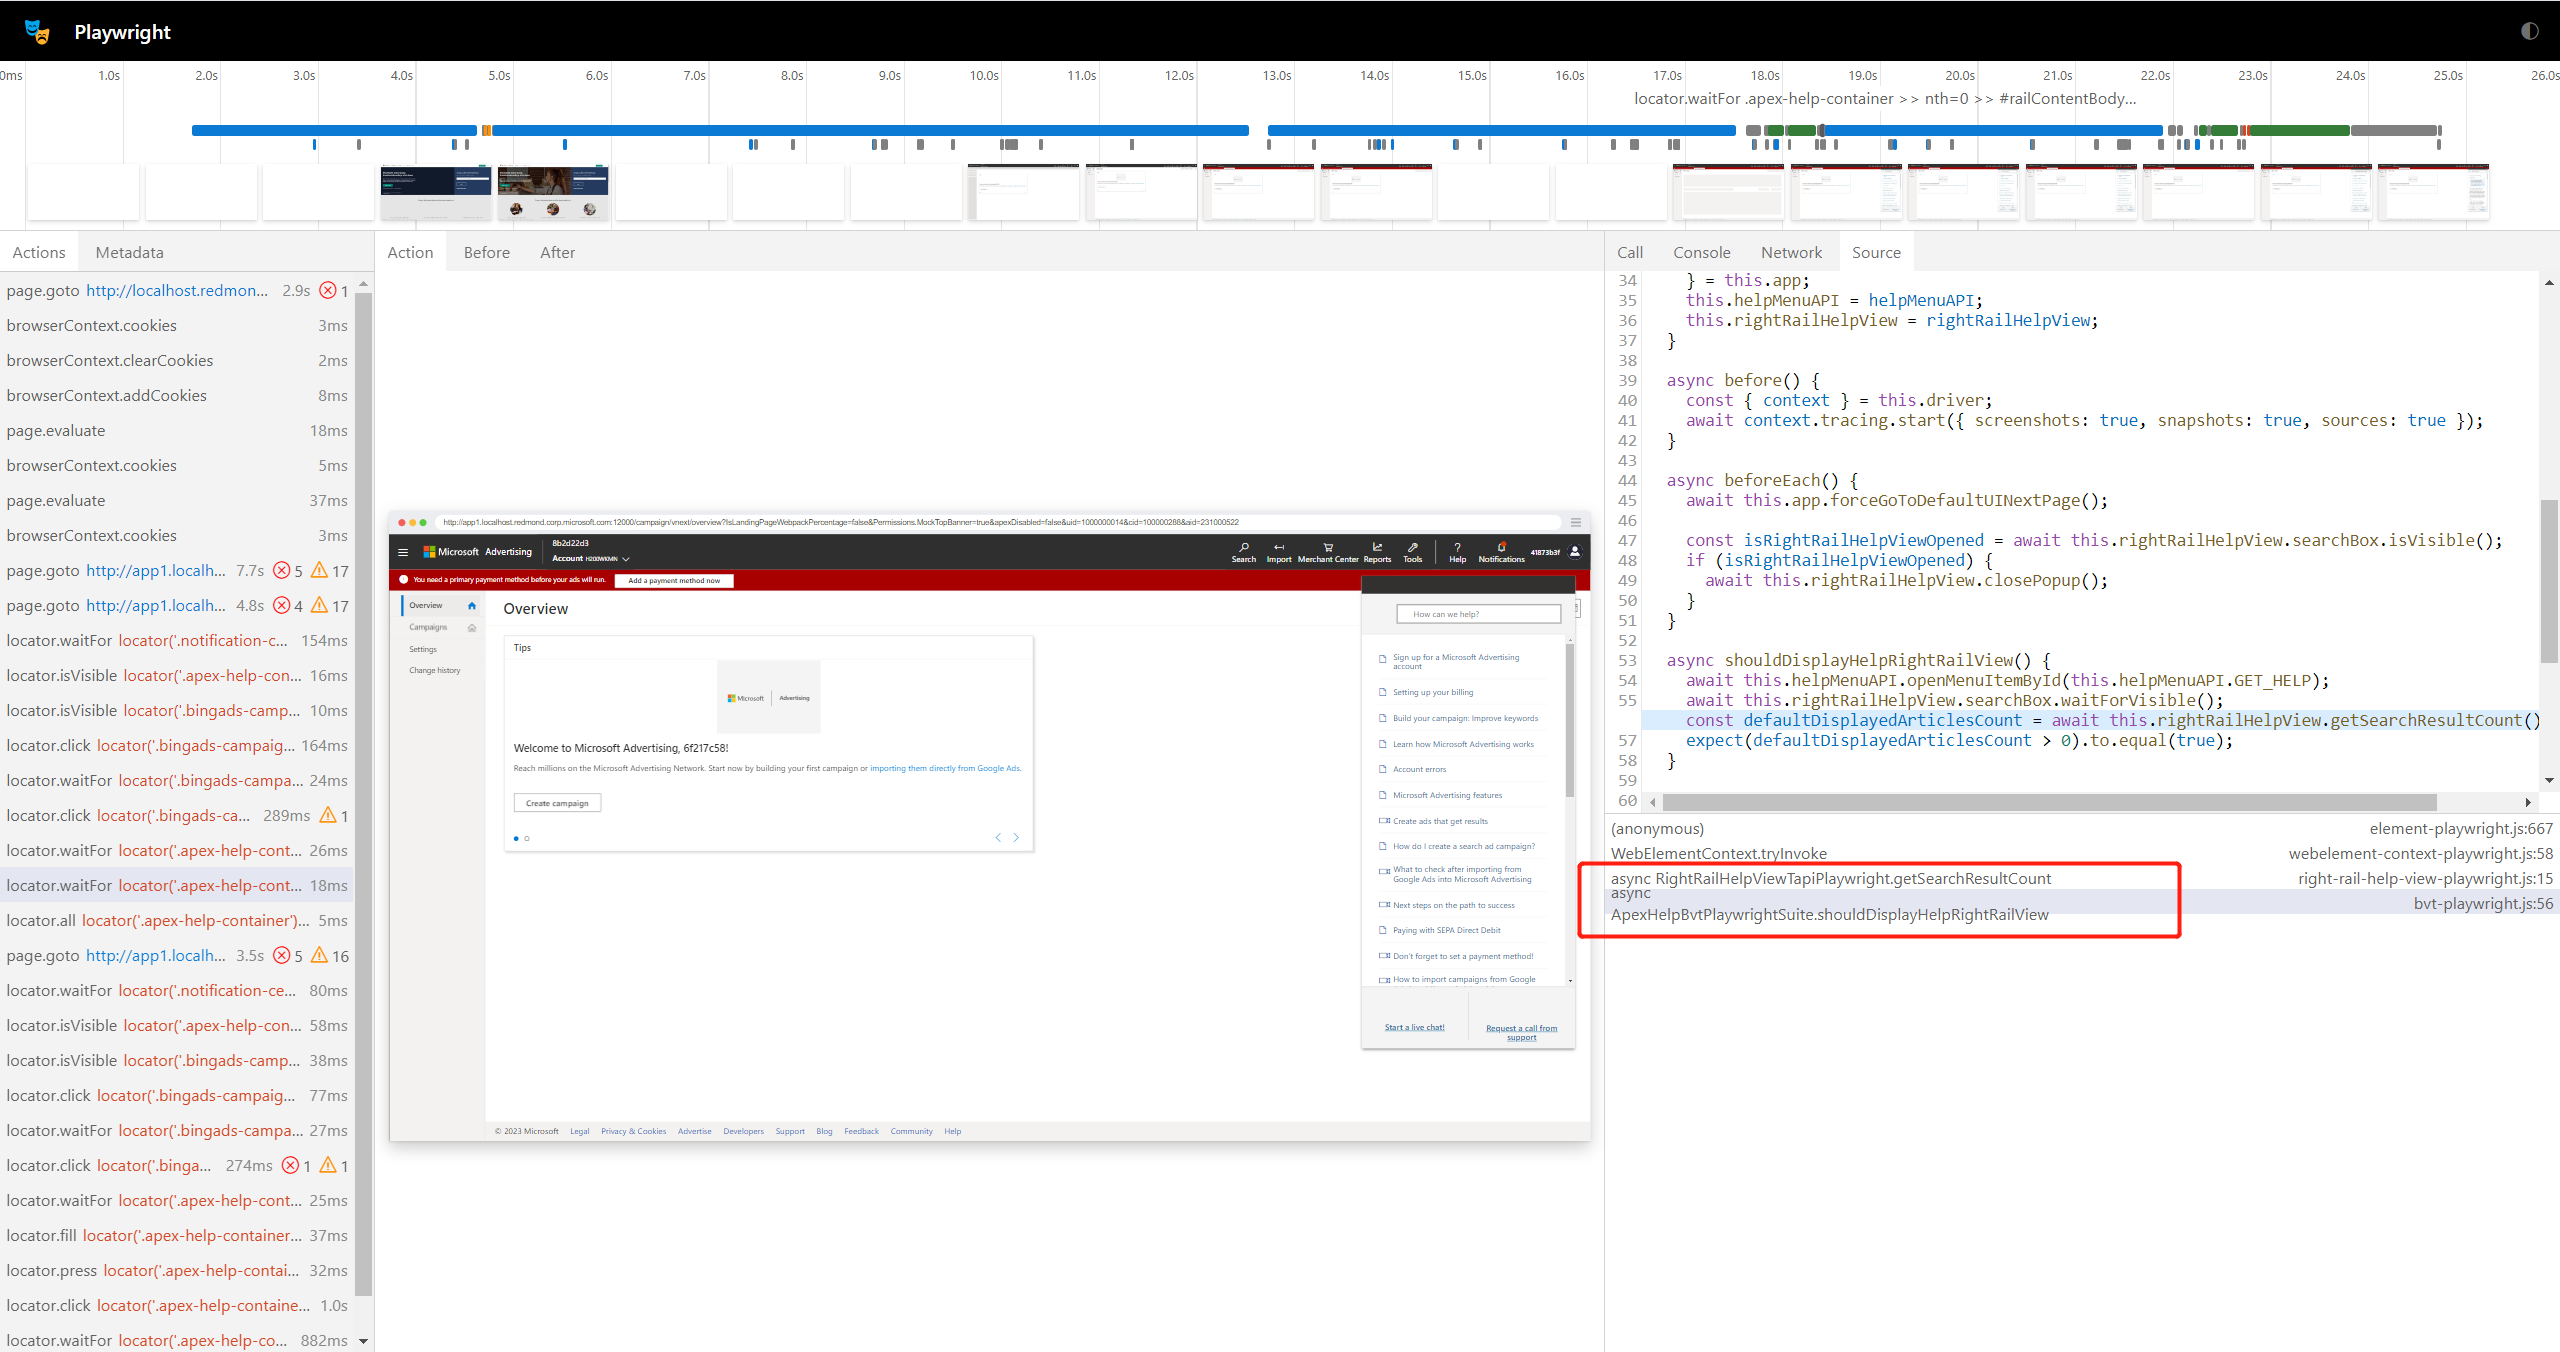Click the Help question mark icon

1457,550
